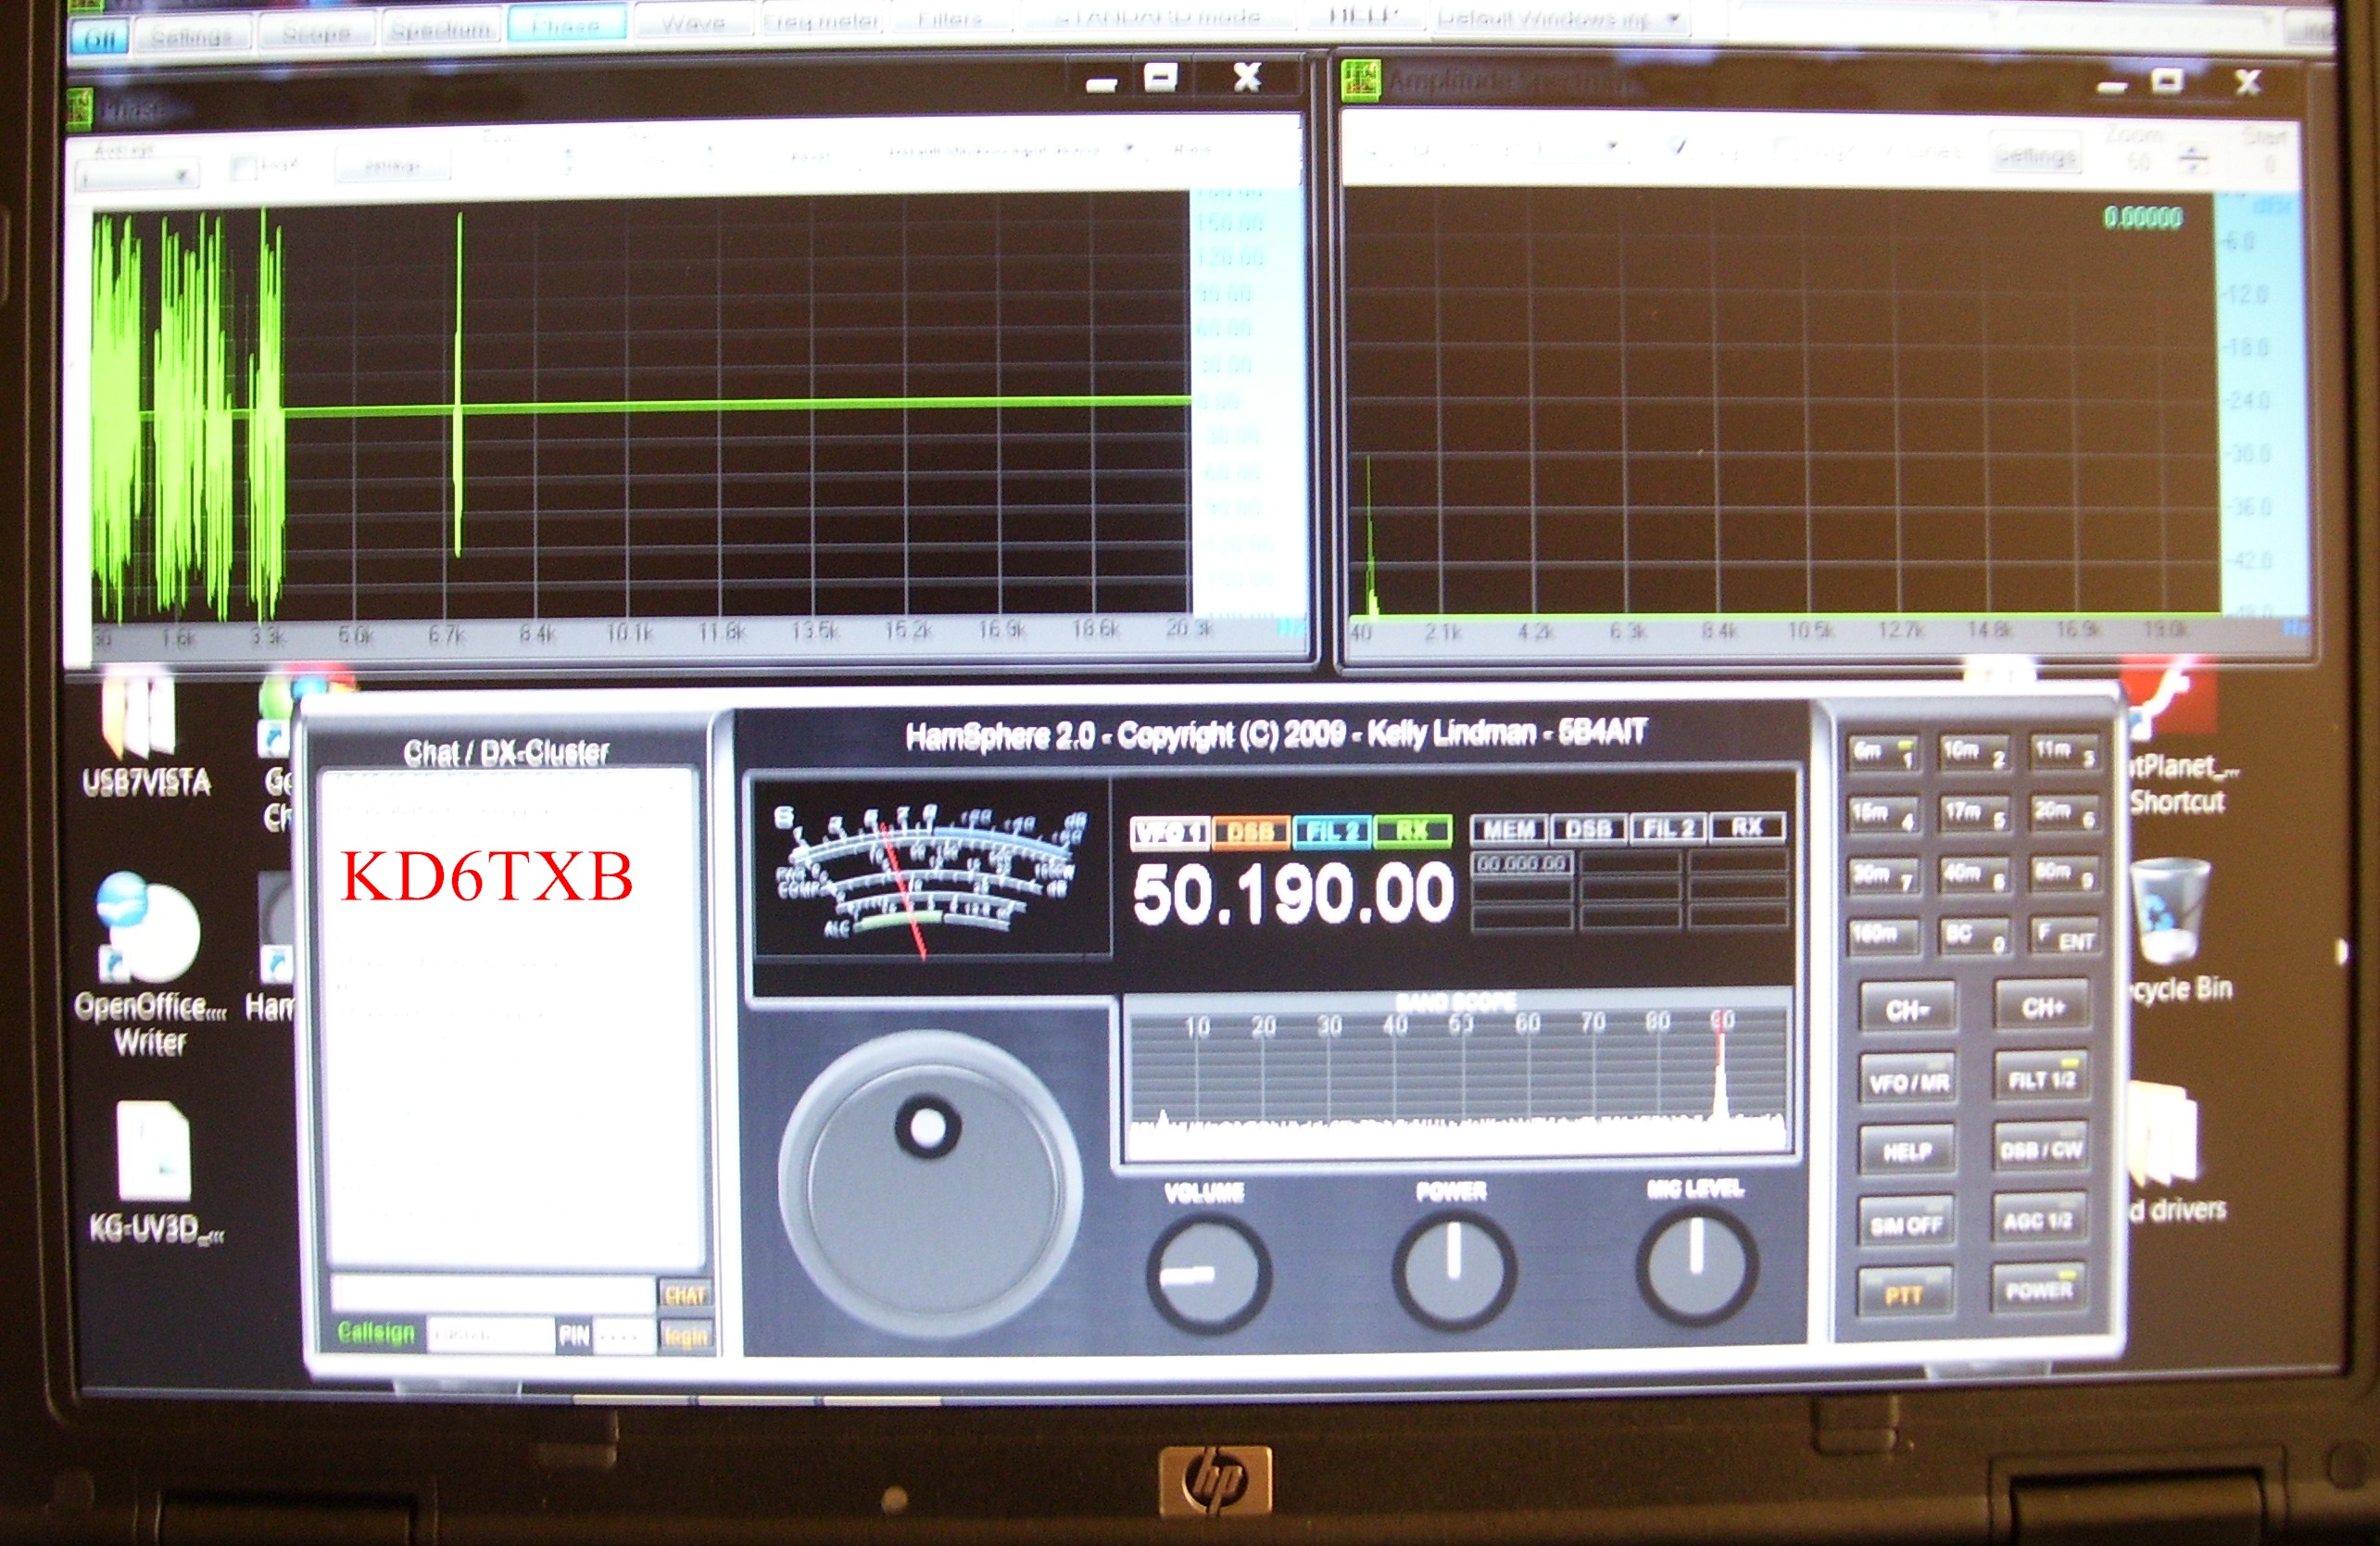Click the CH+ channel up button
2380x1546 pixels.
tap(2042, 1006)
